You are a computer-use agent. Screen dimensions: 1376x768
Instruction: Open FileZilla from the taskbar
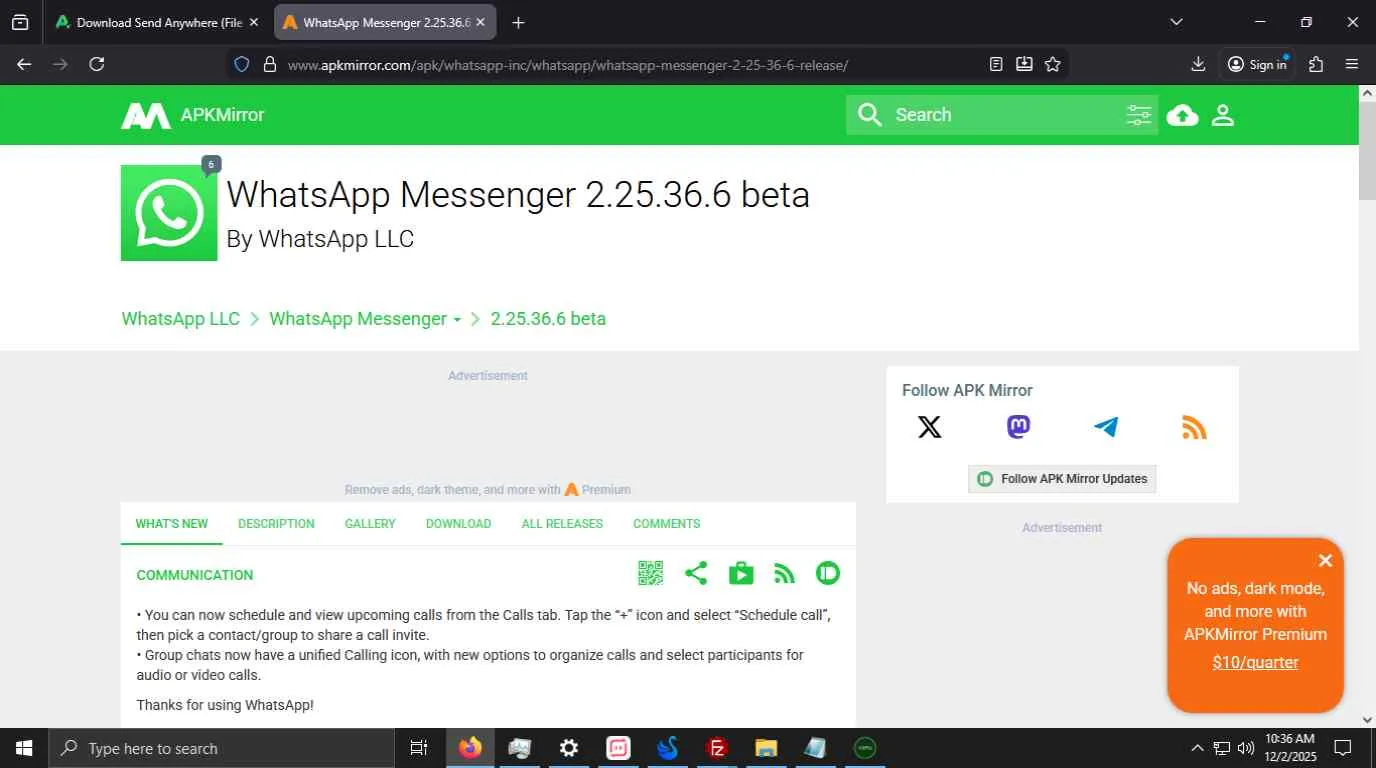click(x=717, y=748)
